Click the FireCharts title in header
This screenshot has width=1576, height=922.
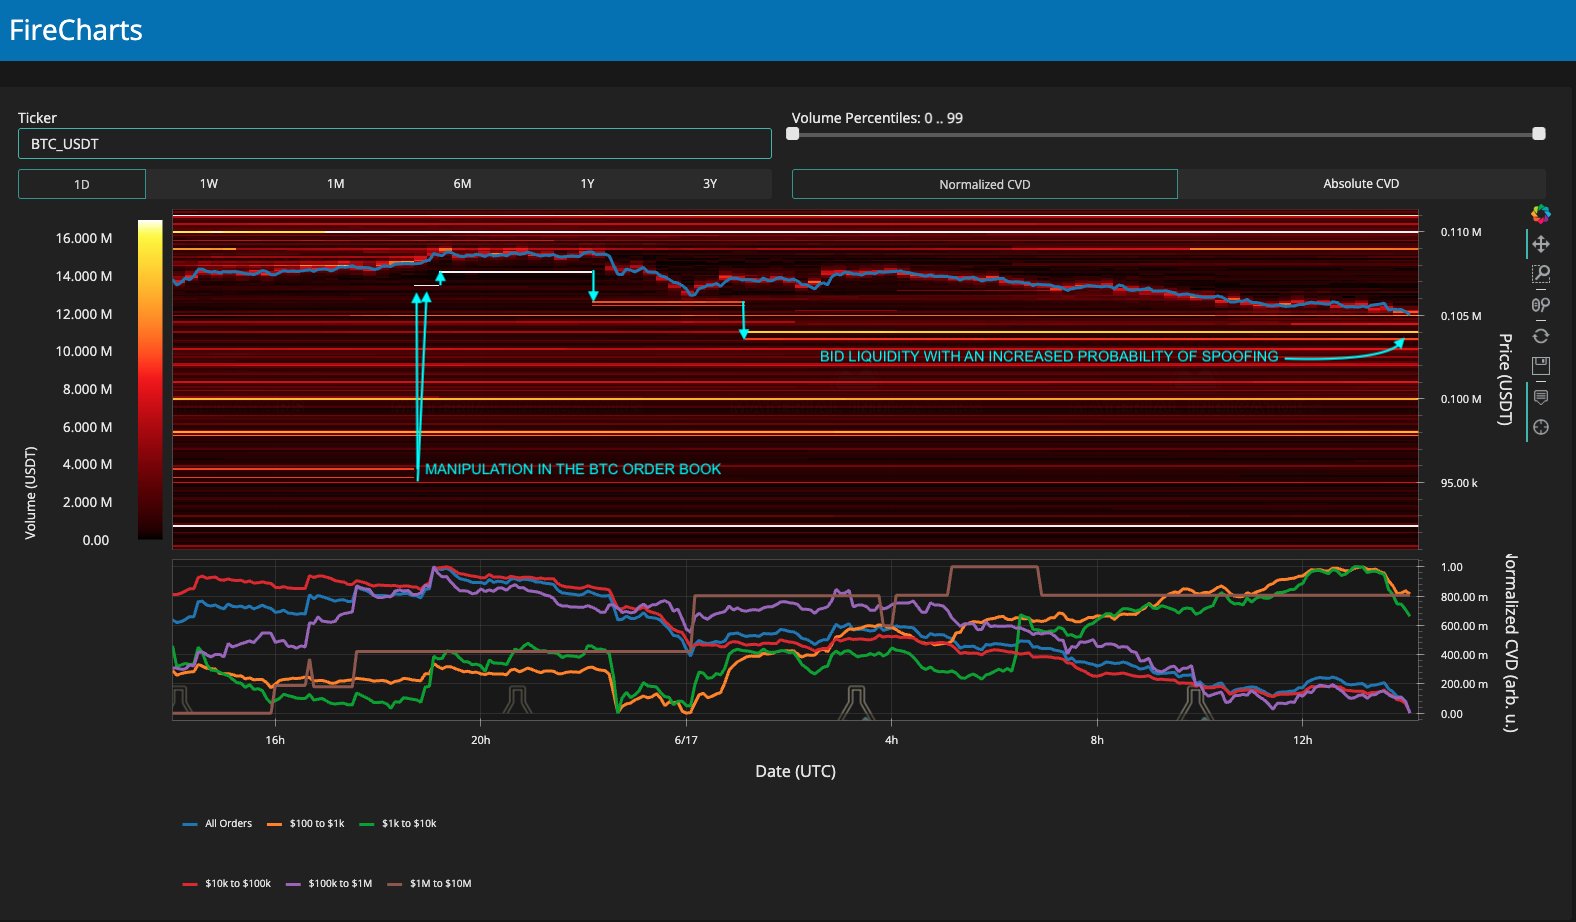tap(76, 30)
